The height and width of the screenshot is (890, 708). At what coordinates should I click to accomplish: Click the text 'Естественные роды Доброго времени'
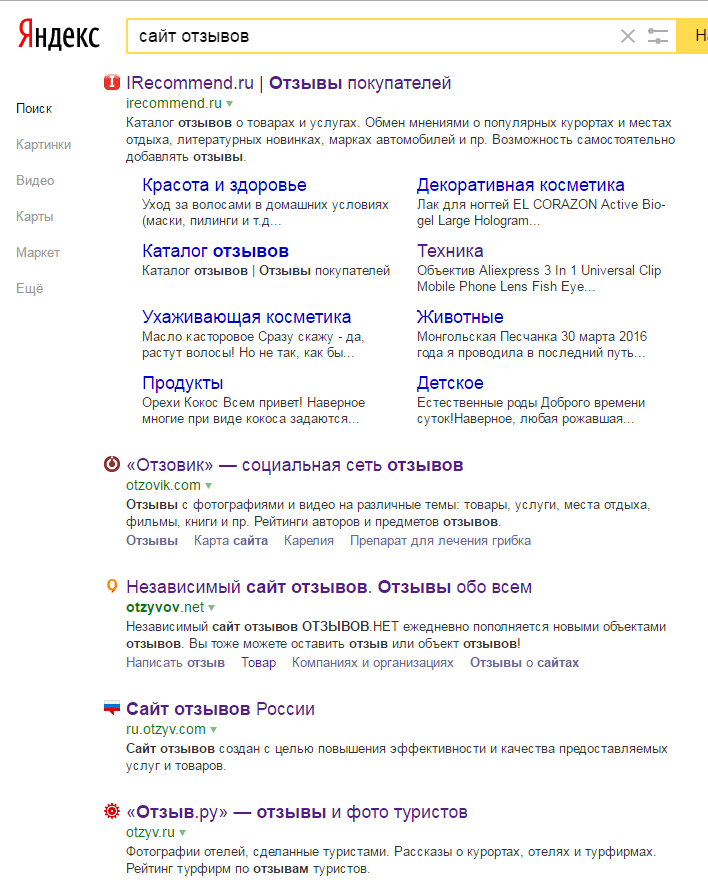click(x=531, y=410)
